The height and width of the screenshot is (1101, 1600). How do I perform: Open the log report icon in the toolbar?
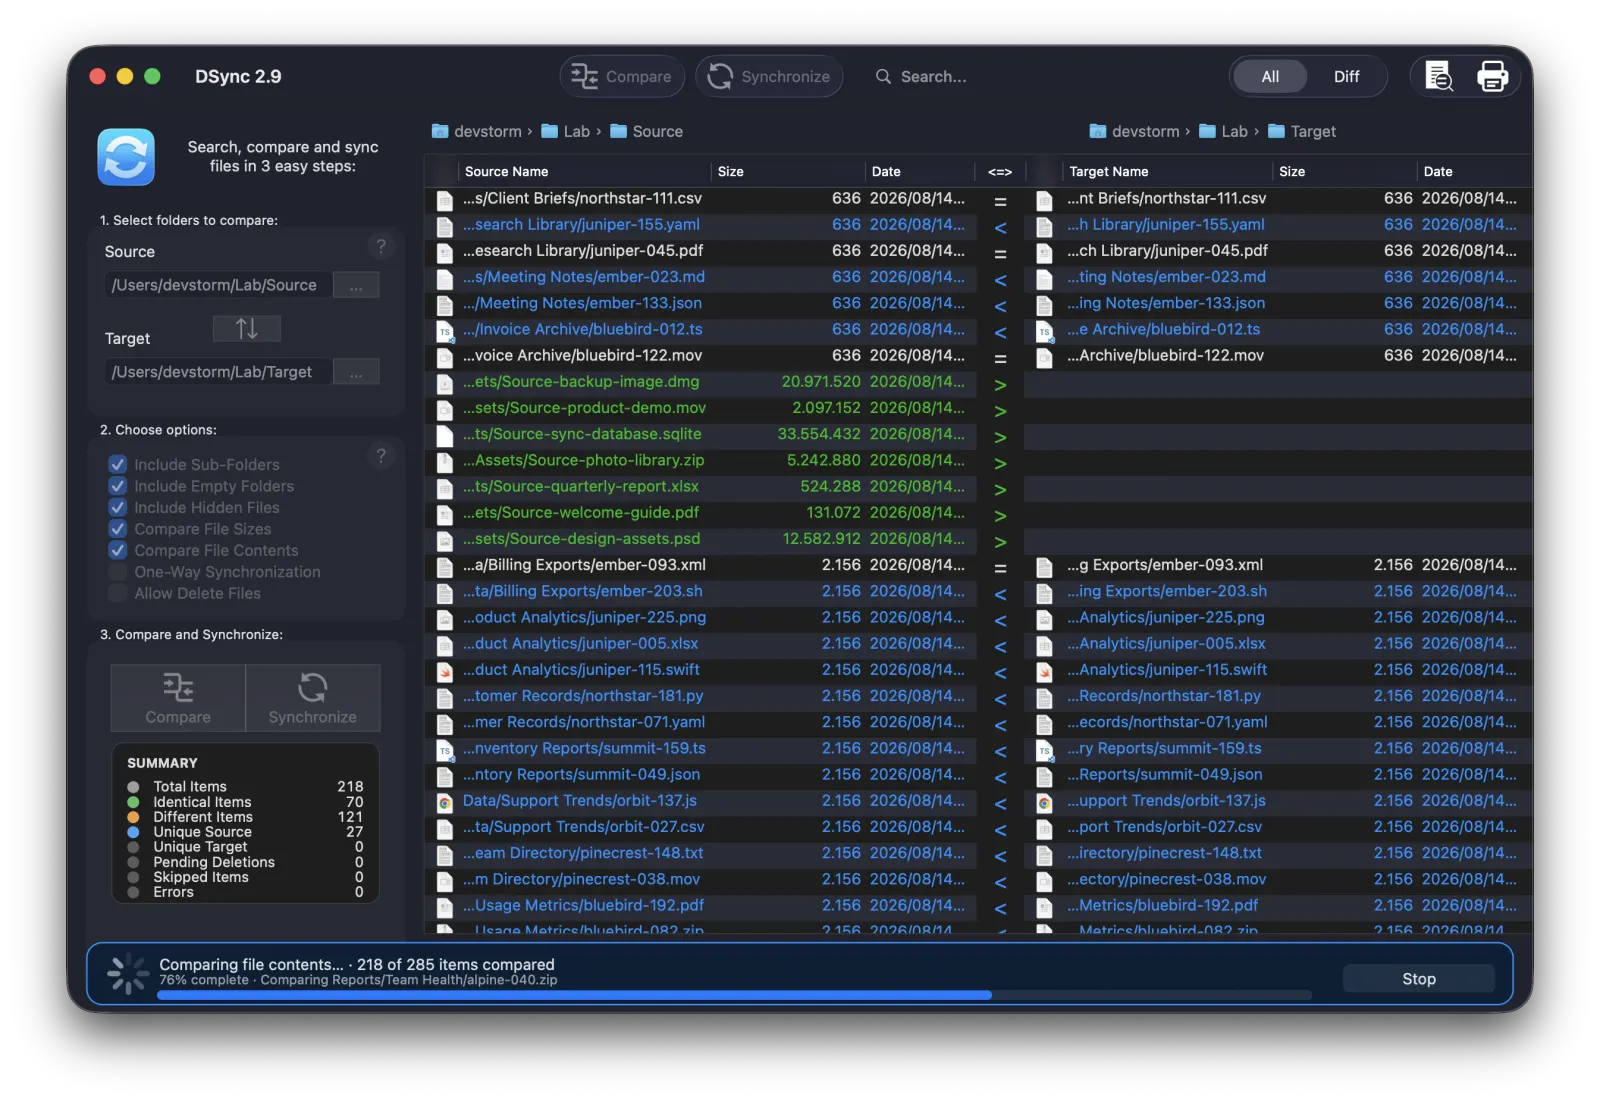[x=1439, y=77]
